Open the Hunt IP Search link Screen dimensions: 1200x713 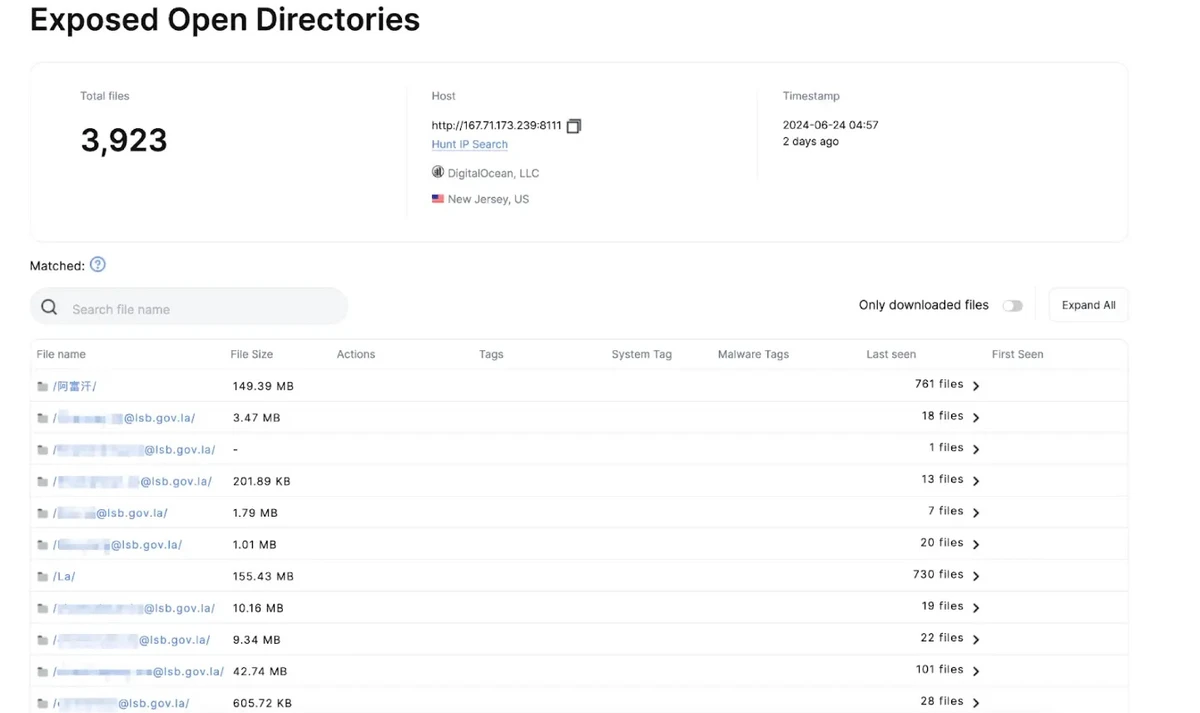(x=469, y=145)
